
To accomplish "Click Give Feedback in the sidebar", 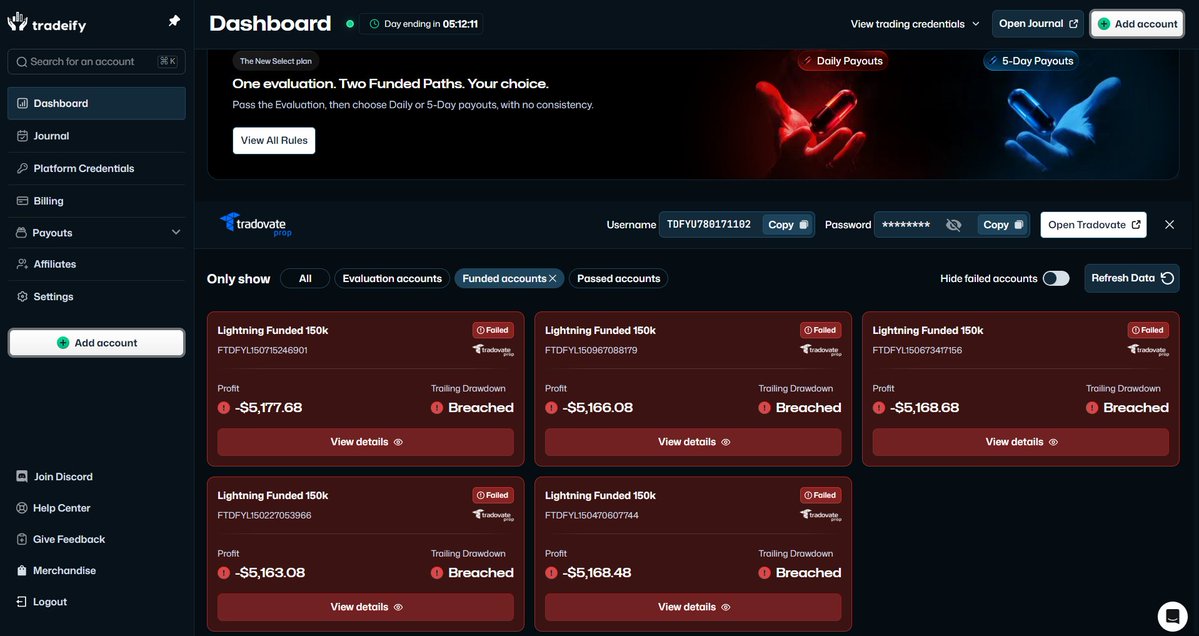I will (x=60, y=539).
